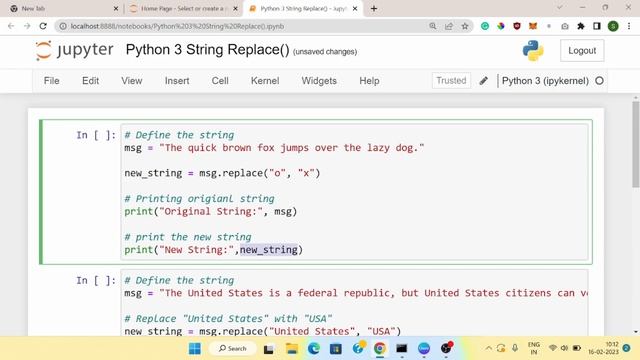
Task: Click the Windows taskbar Search box
Action: pyautogui.click(x=233, y=349)
